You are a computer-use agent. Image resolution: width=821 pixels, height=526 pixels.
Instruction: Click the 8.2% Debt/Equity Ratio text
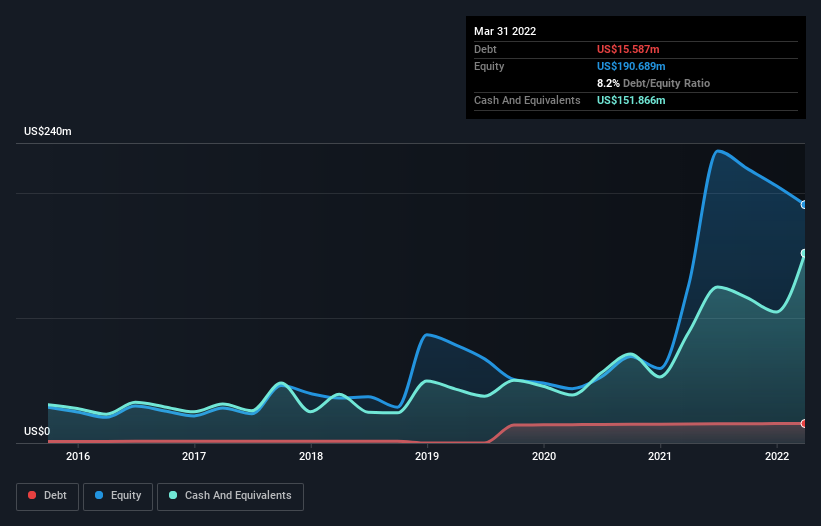tap(653, 83)
